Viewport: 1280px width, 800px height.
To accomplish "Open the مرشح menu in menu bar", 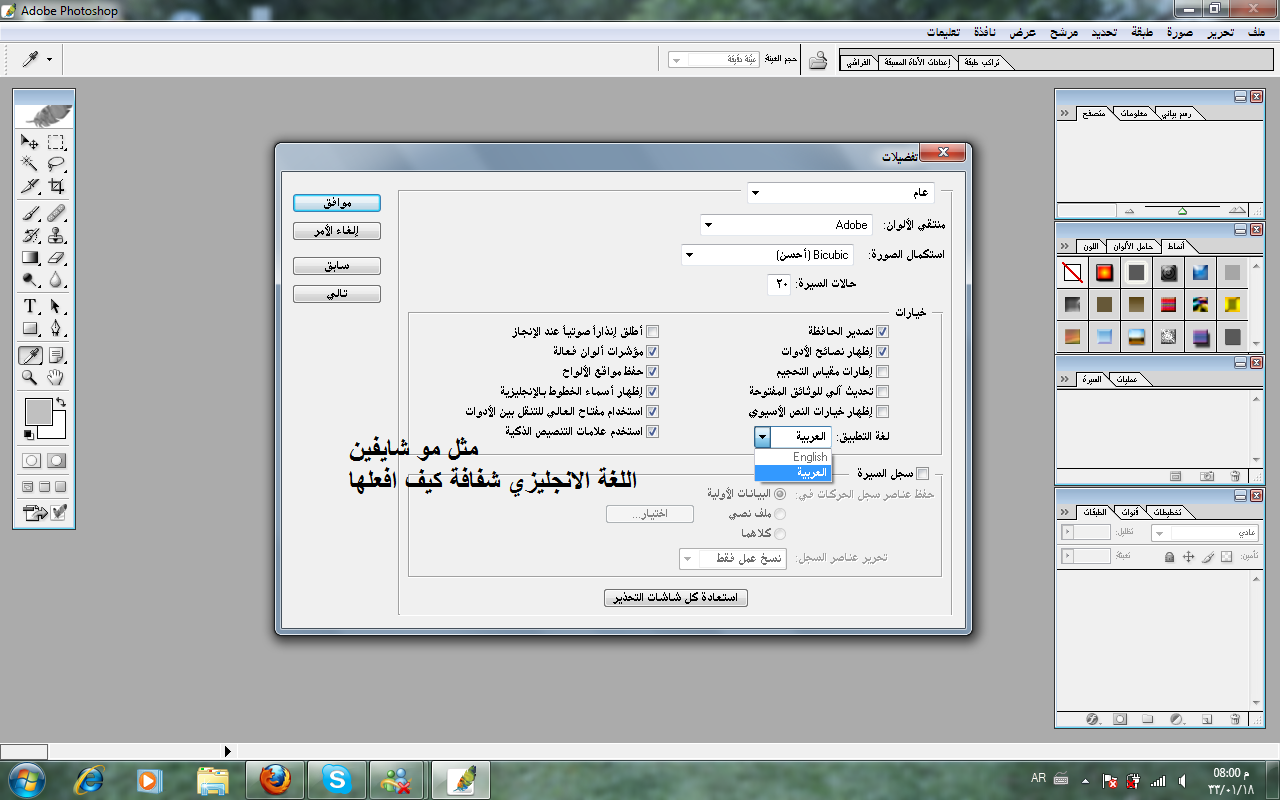I will pos(1063,32).
